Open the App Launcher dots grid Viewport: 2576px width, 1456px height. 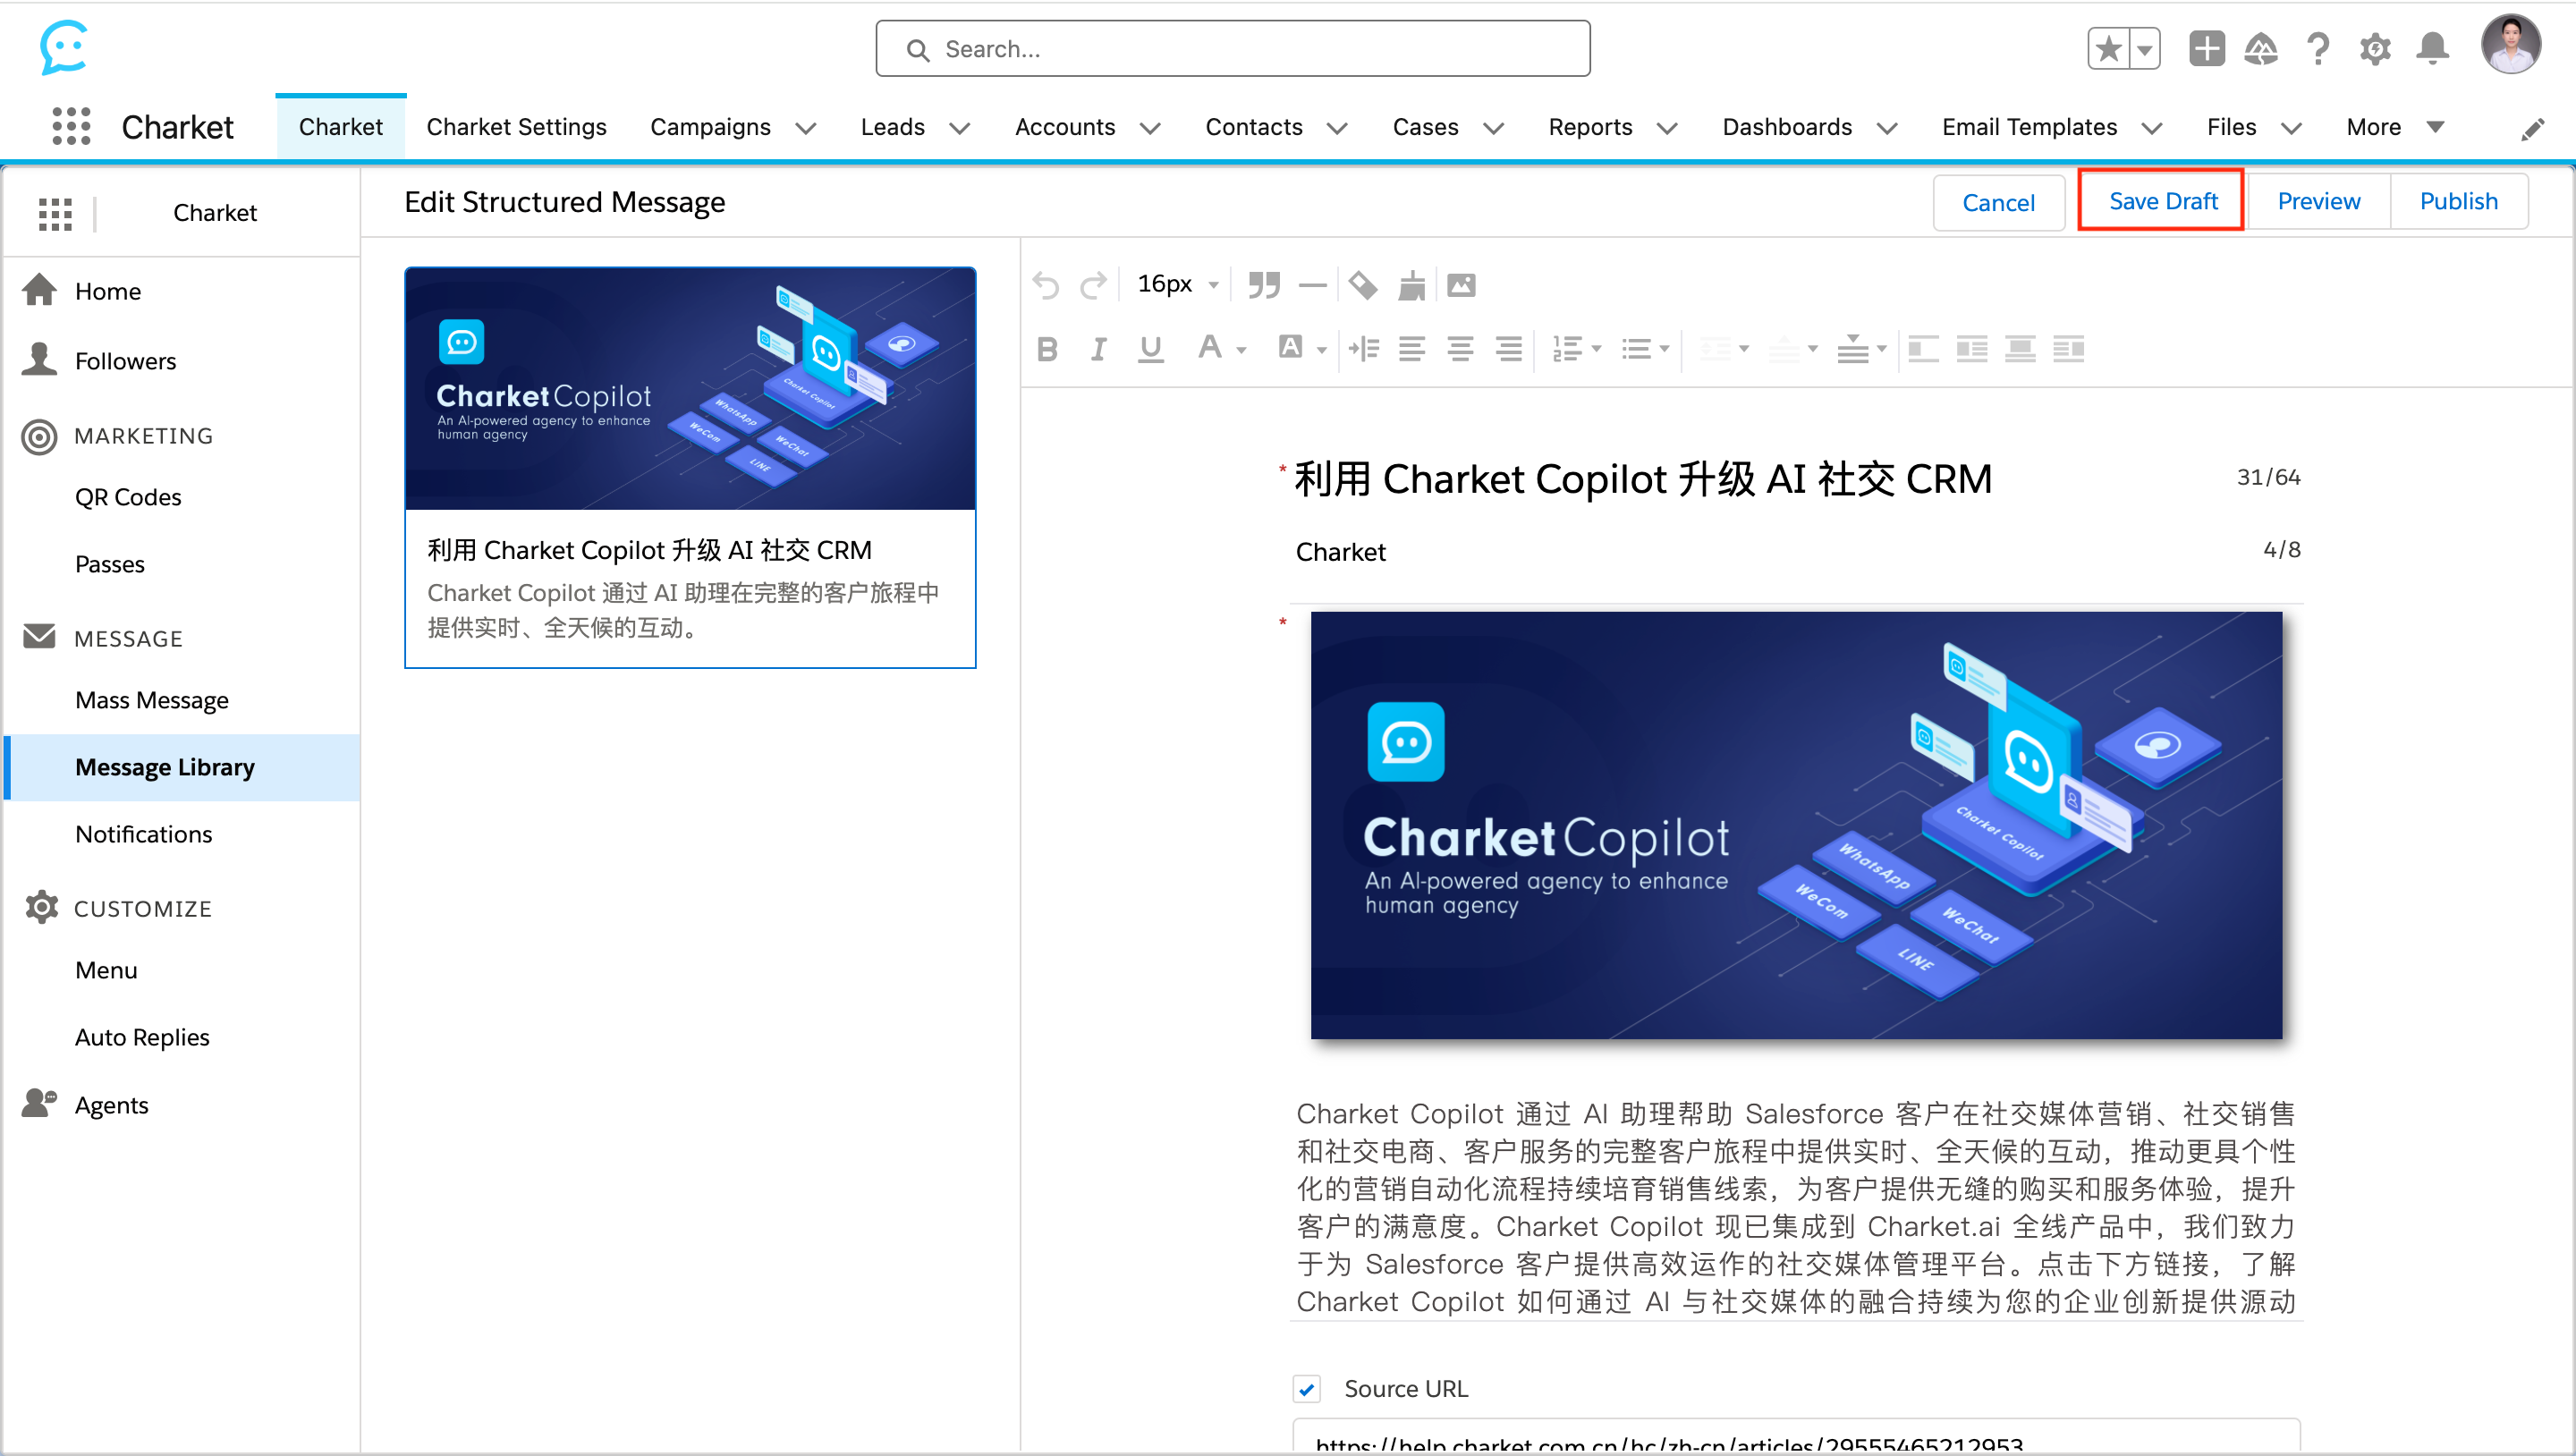(x=71, y=126)
